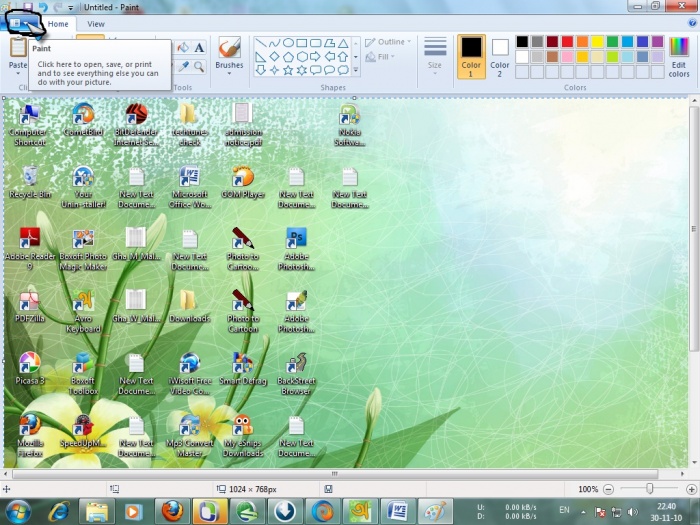Image resolution: width=700 pixels, height=525 pixels.
Task: Select the Color picker eyedropper tool
Action: point(183,67)
